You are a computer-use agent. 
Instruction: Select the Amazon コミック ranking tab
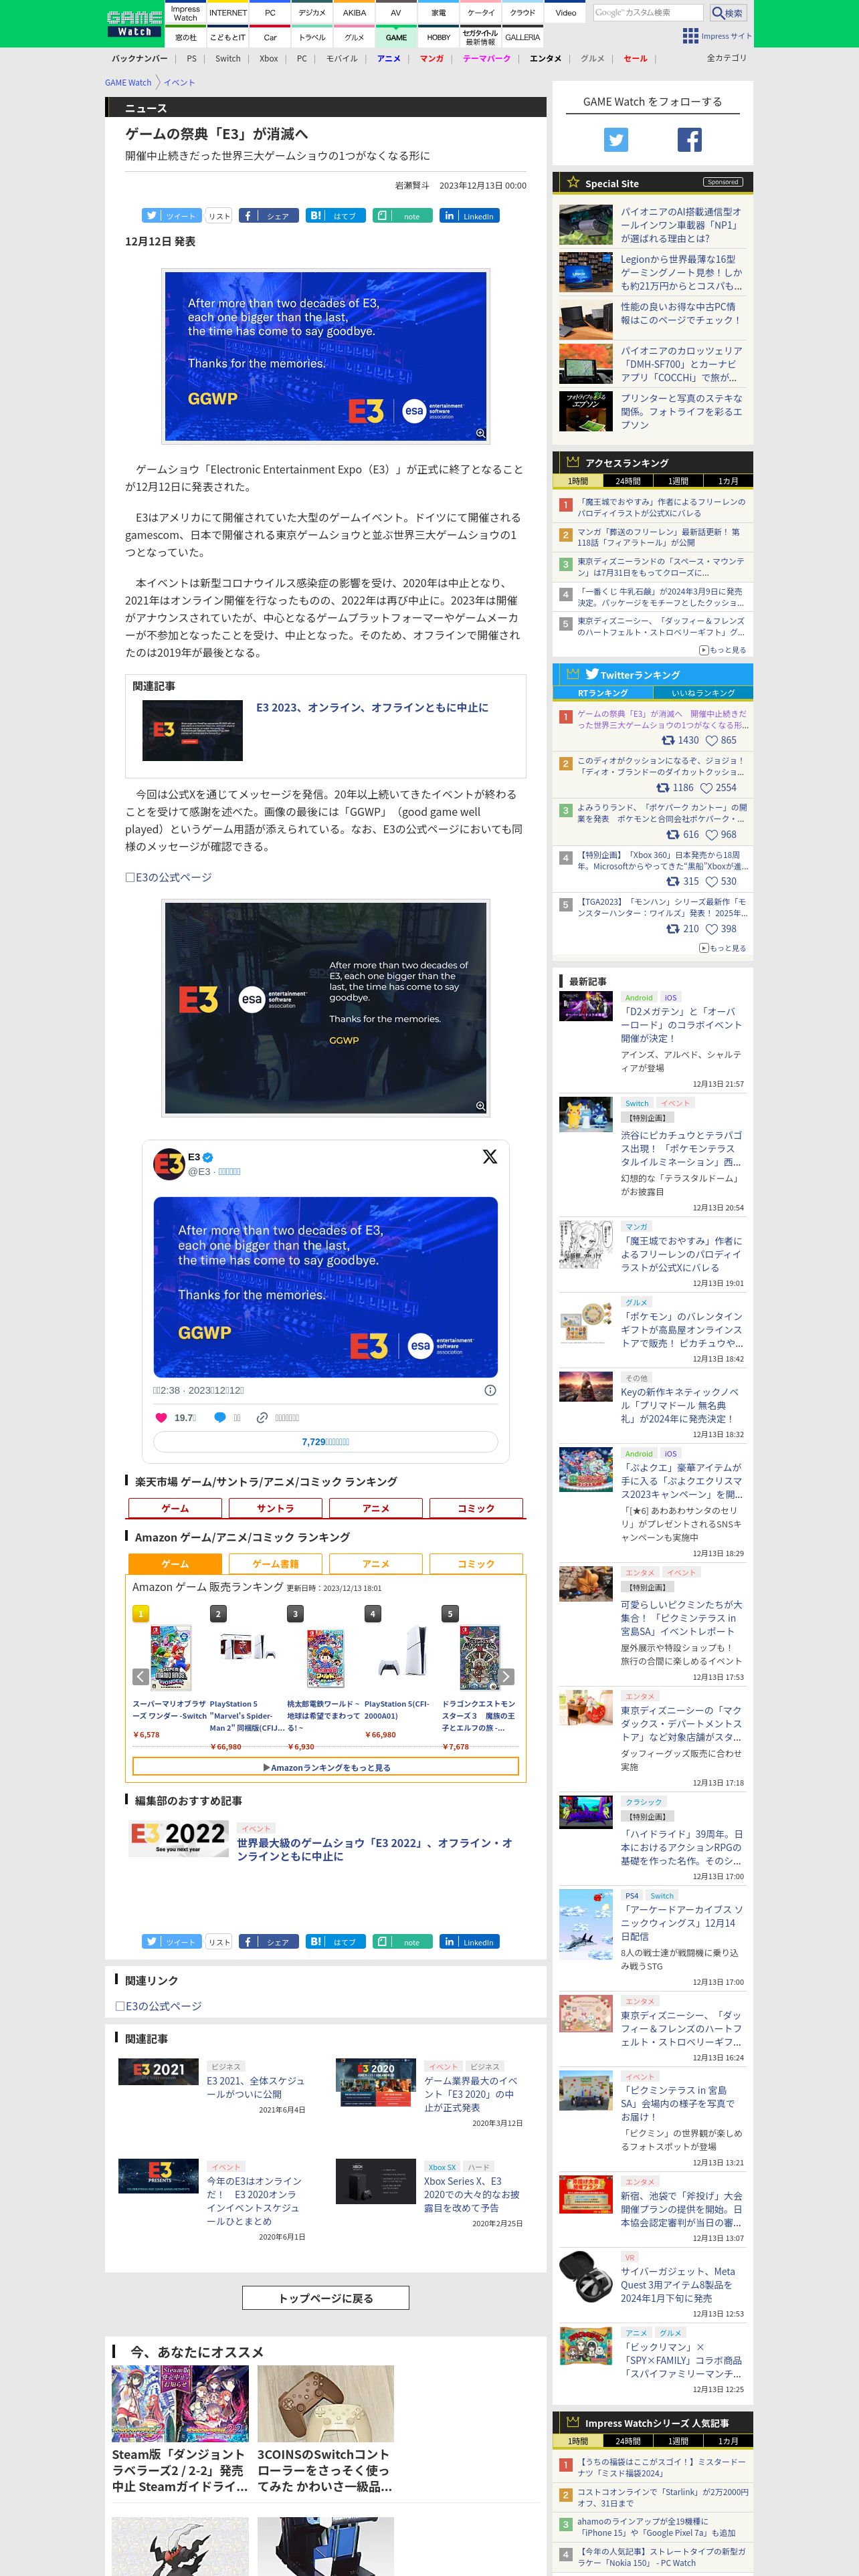coord(476,1564)
